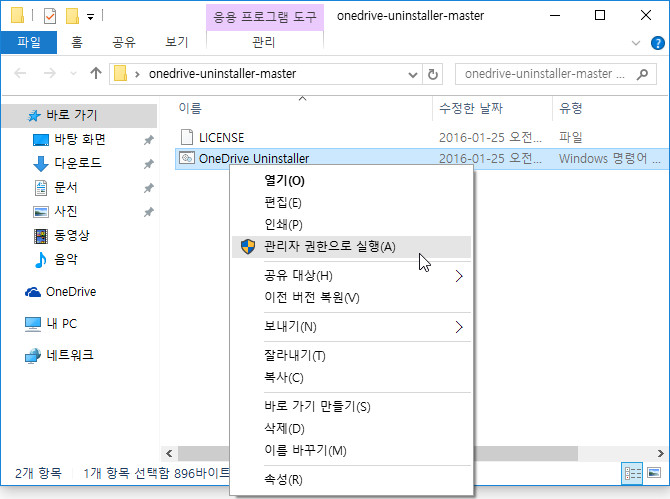
Task: Click the onedrive-uninstaller-master search box
Action: [545, 74]
